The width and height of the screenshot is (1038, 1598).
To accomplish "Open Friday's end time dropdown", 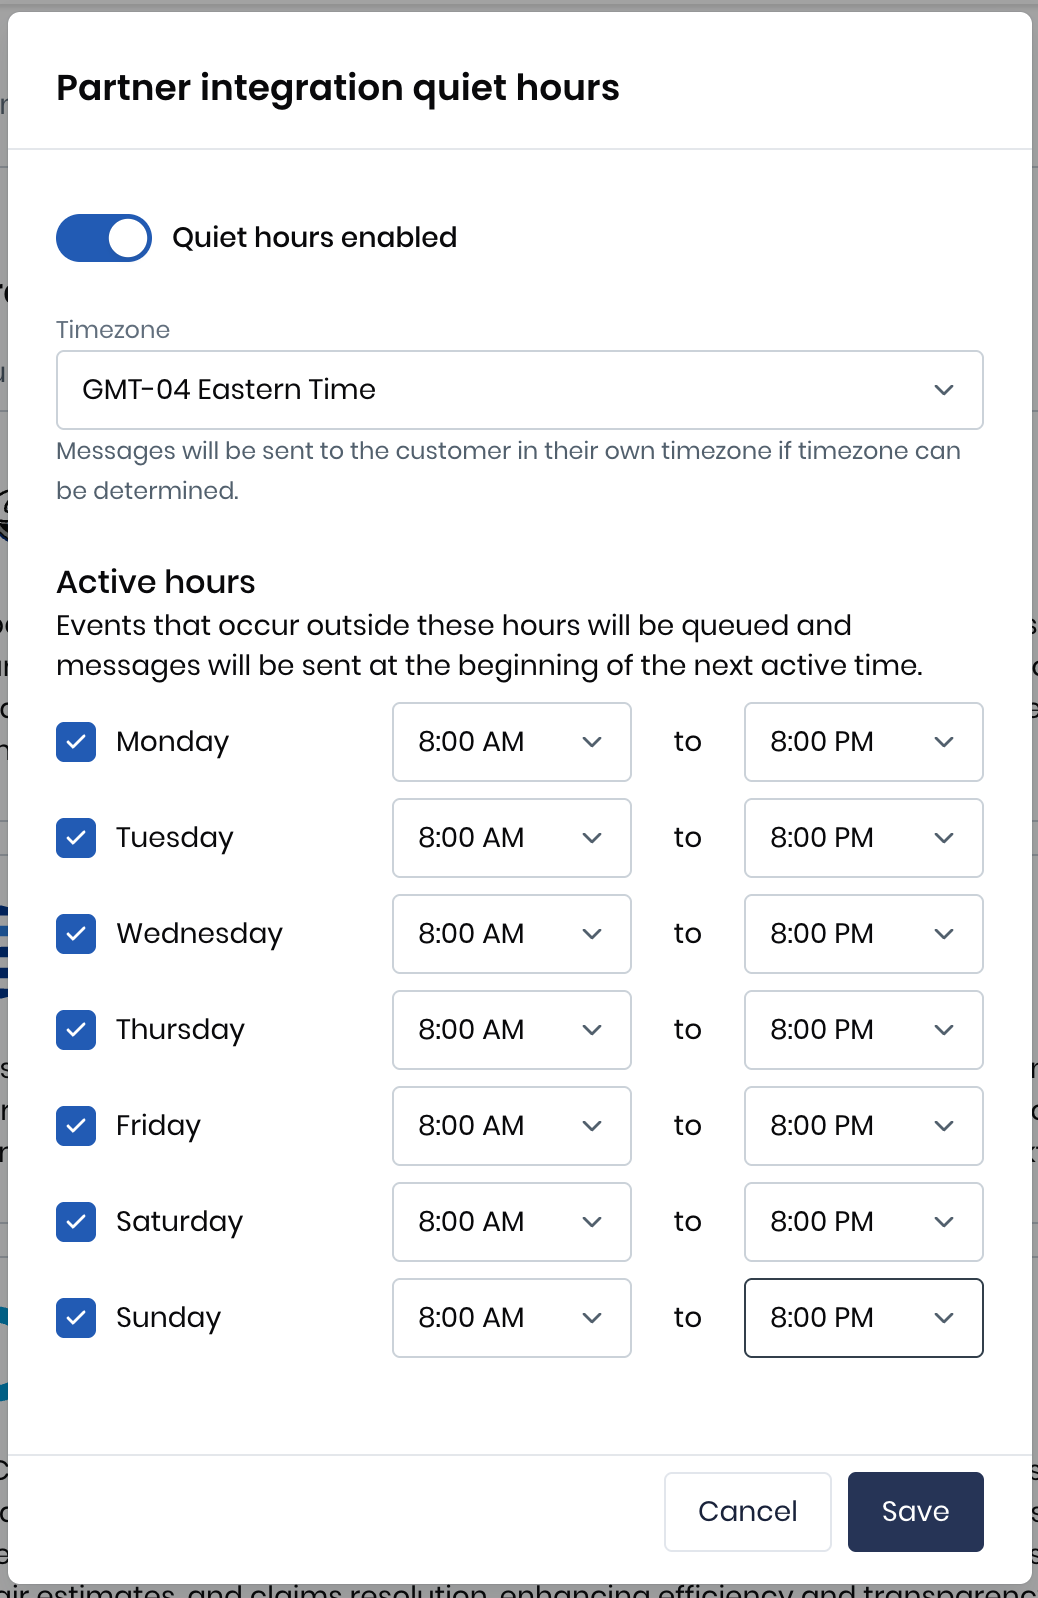I will tap(863, 1126).
